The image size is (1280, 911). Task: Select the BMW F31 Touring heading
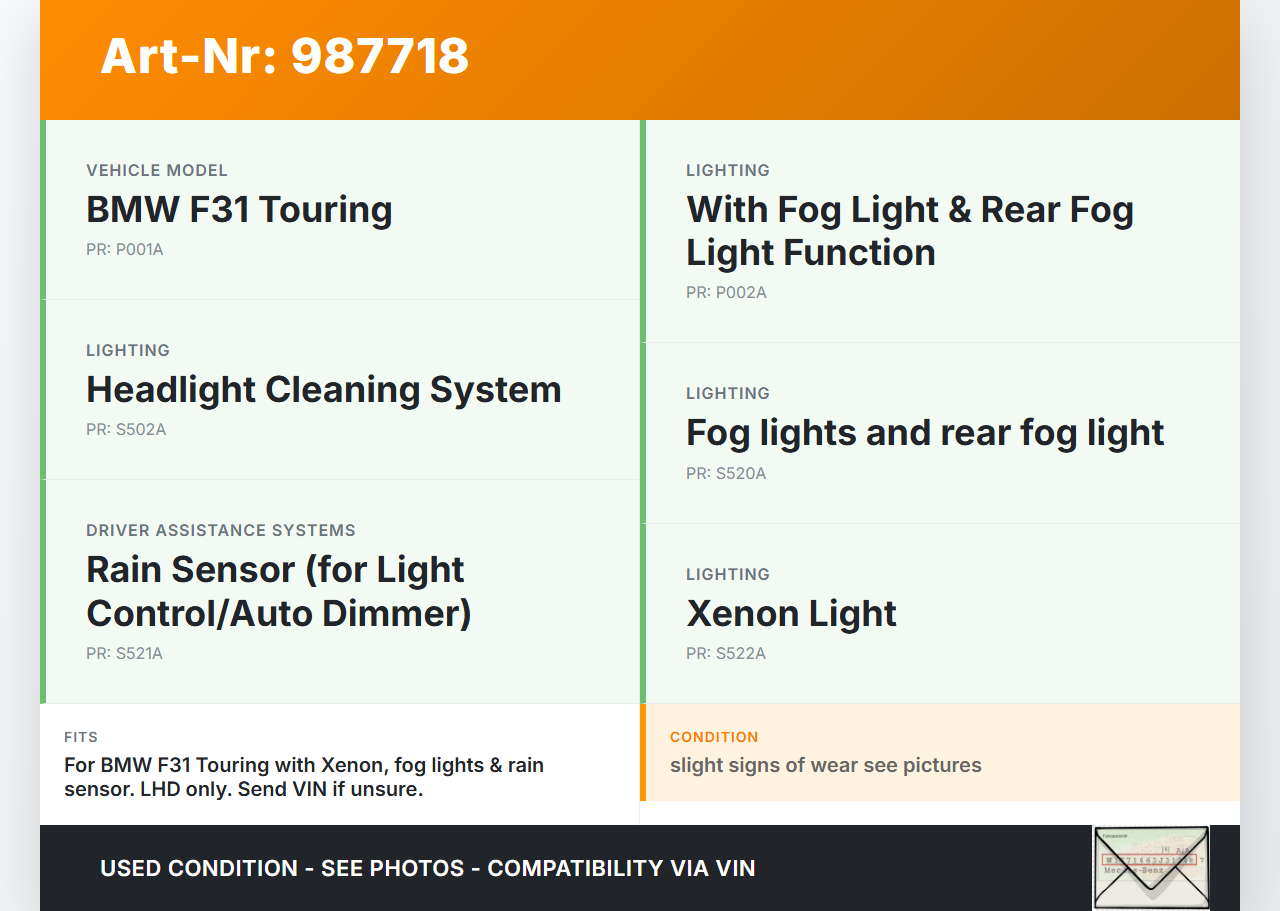(239, 210)
